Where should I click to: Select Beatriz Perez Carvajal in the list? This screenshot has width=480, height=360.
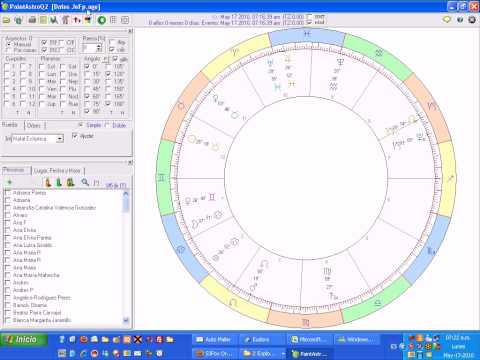(37, 313)
